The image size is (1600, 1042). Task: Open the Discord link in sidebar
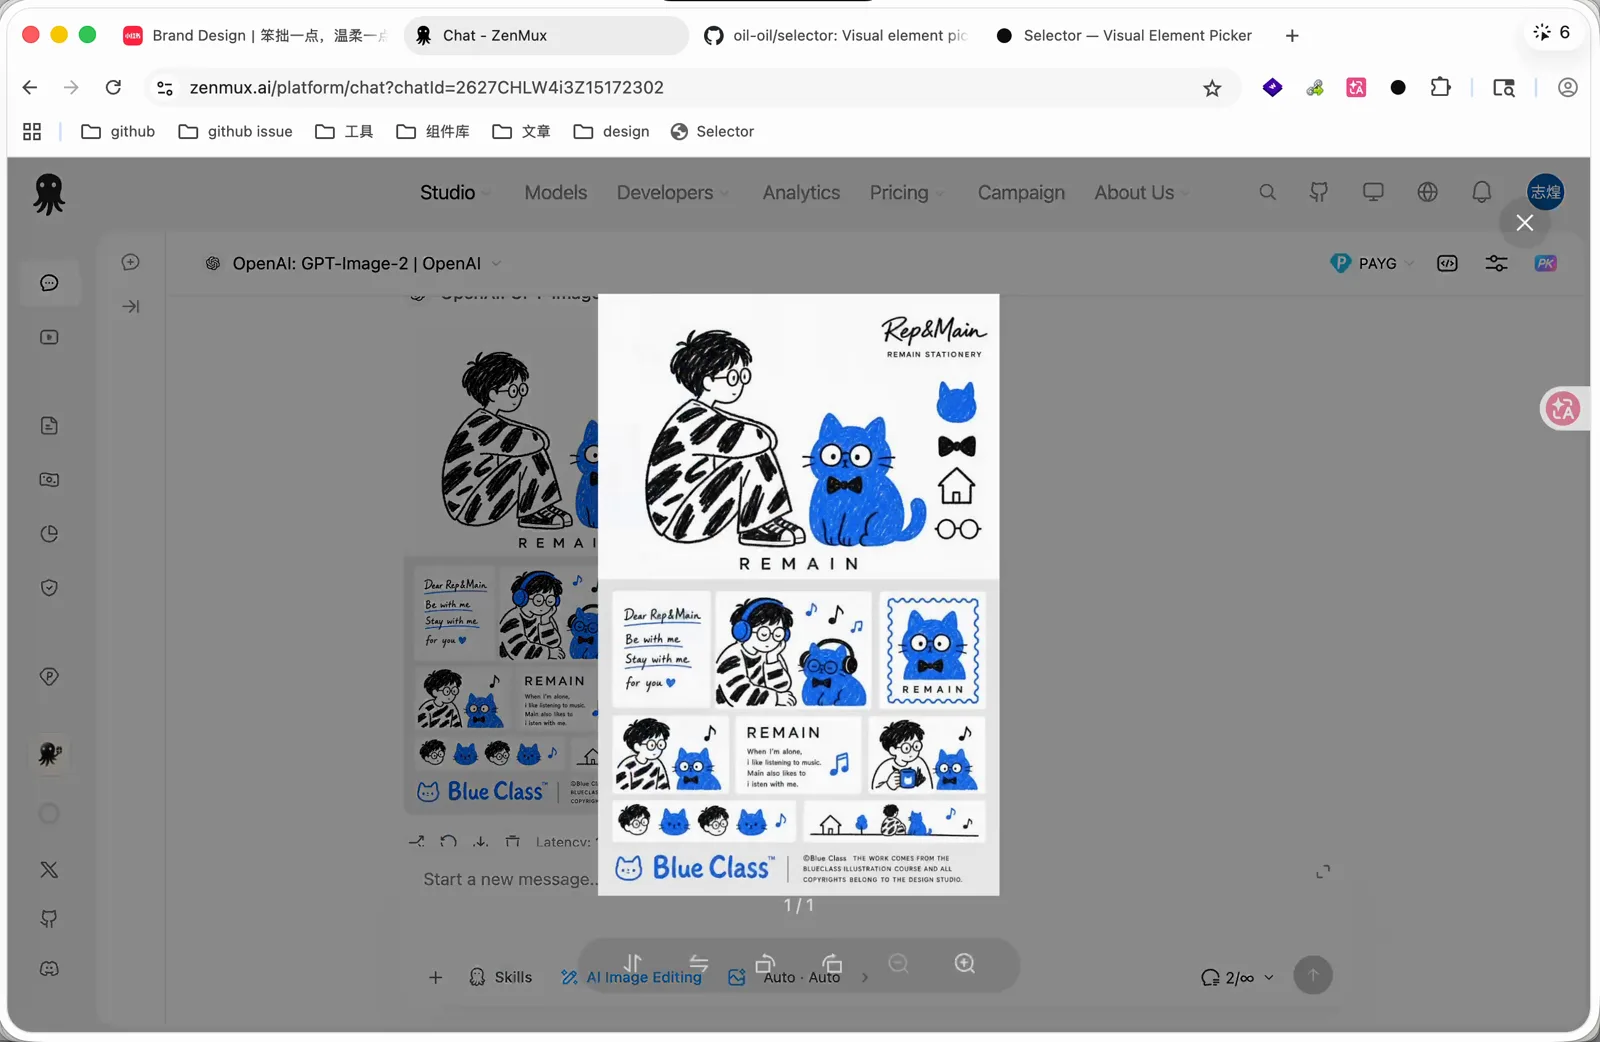(x=49, y=969)
